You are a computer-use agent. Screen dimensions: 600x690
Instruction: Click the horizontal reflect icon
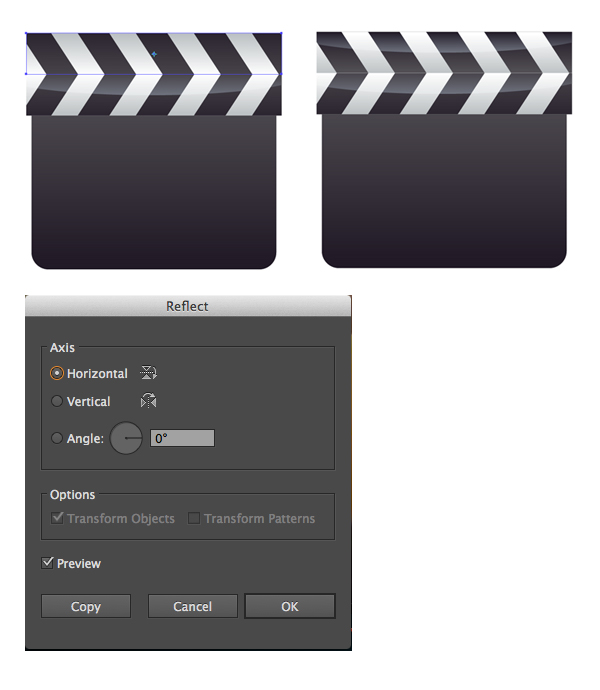click(x=148, y=373)
